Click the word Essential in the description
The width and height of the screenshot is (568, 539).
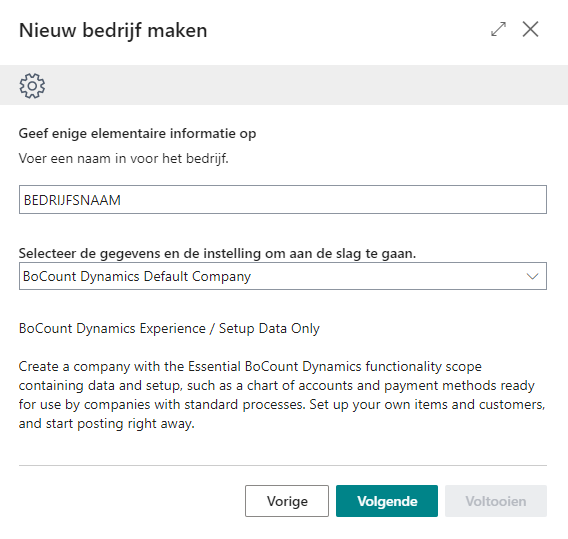214,367
